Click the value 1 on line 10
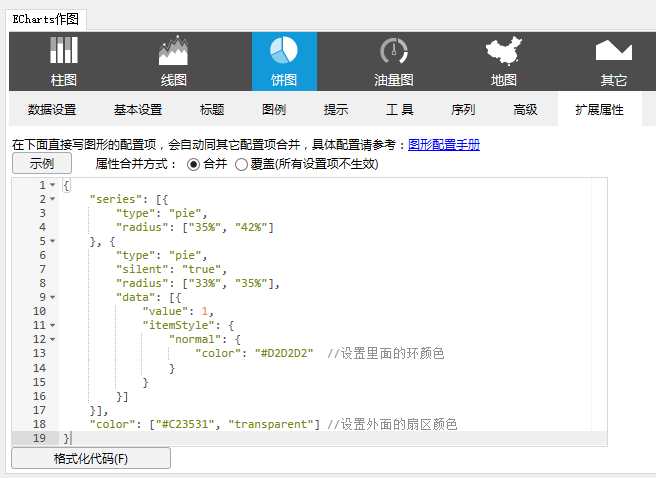 (205, 311)
